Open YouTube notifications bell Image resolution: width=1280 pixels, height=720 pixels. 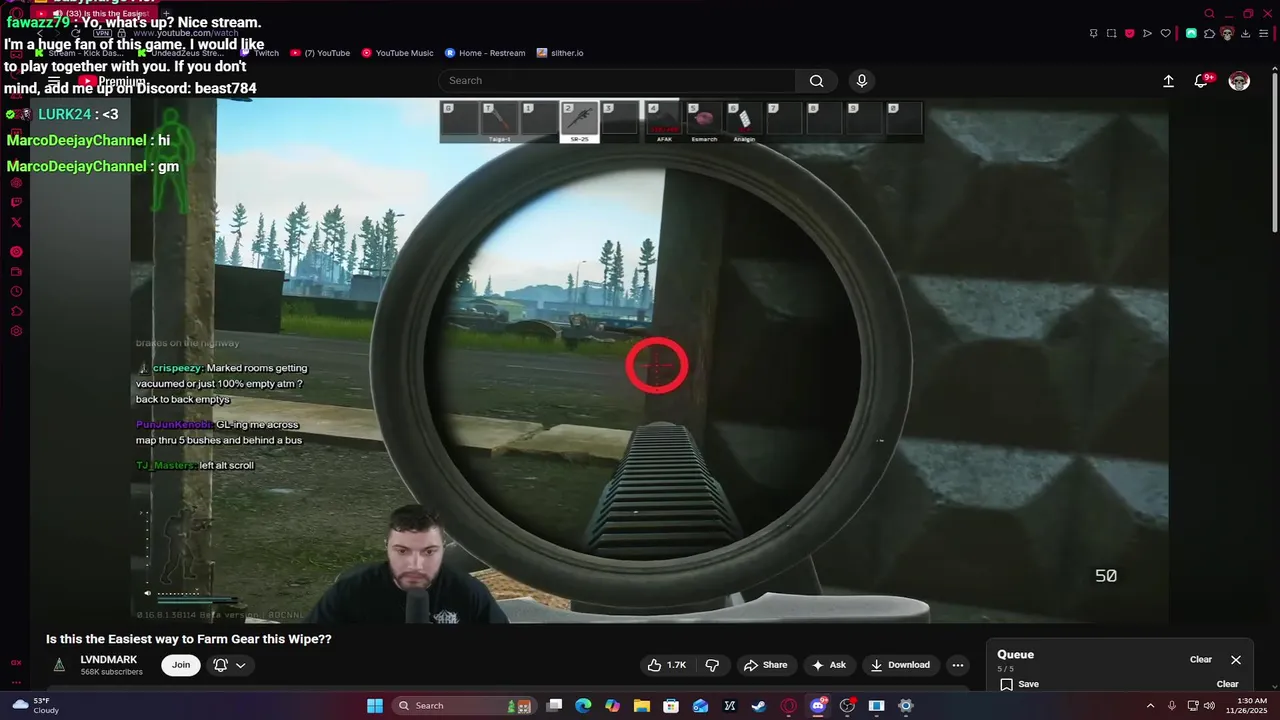pos(1202,81)
